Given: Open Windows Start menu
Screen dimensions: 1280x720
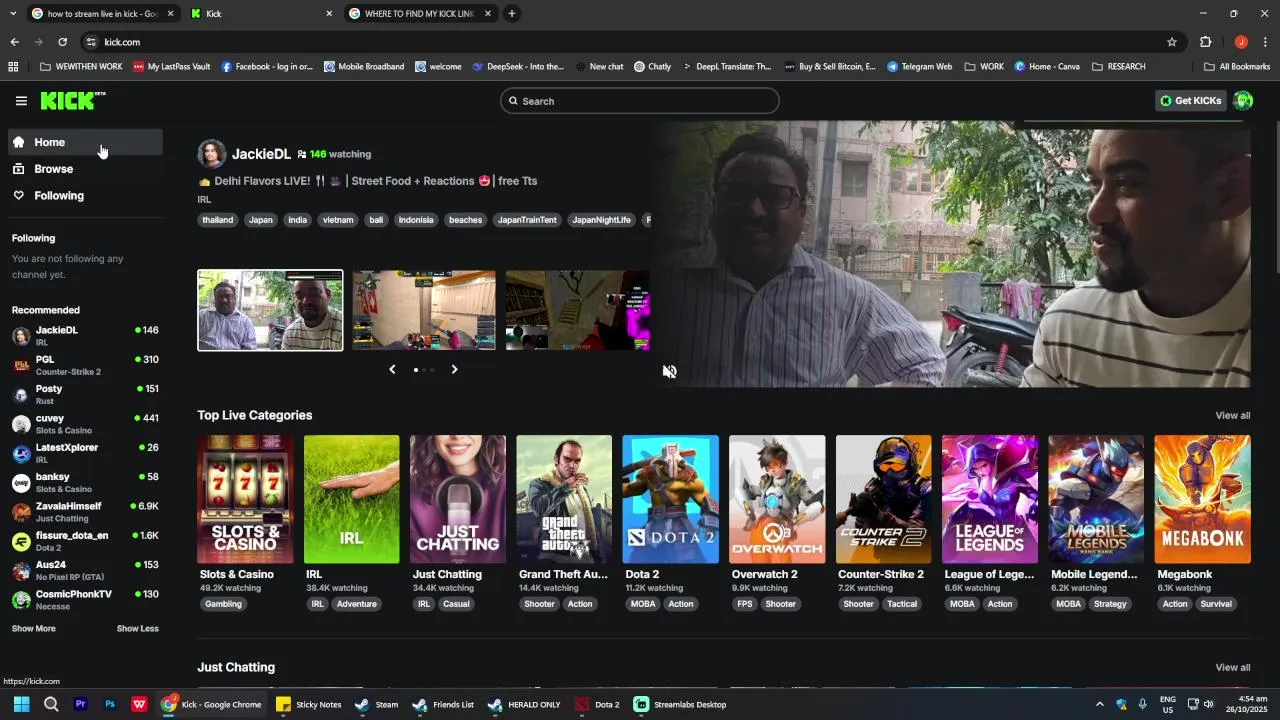Looking at the screenshot, I should point(21,704).
